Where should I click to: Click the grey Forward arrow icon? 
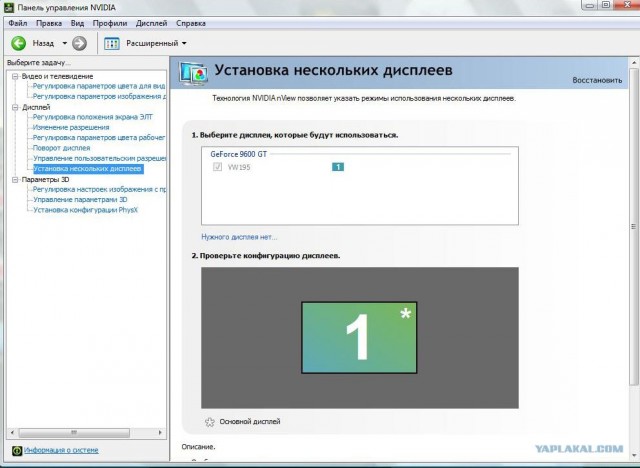(x=79, y=43)
